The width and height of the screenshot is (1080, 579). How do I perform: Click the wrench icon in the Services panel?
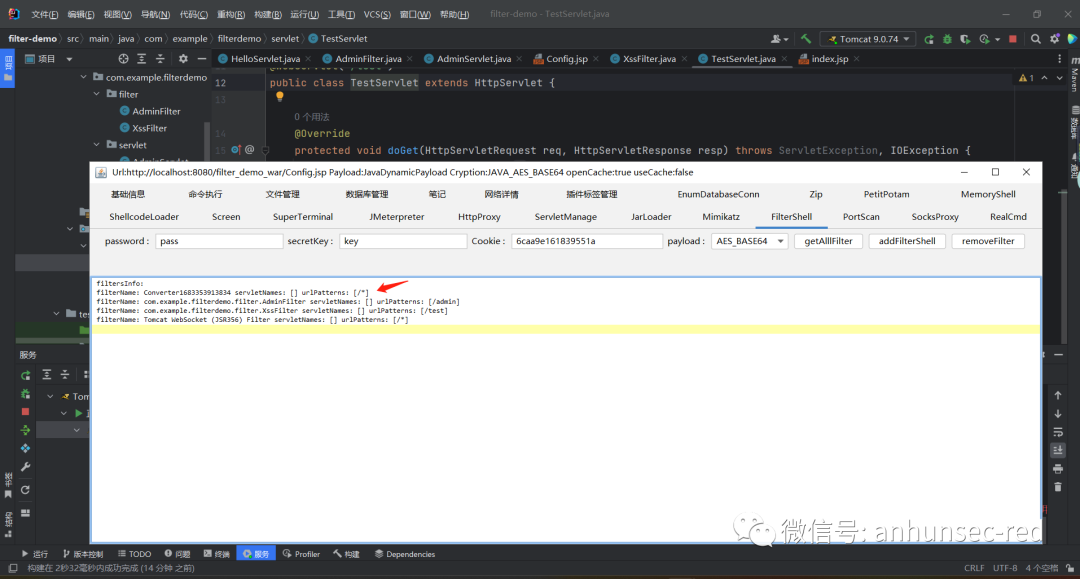(25, 467)
